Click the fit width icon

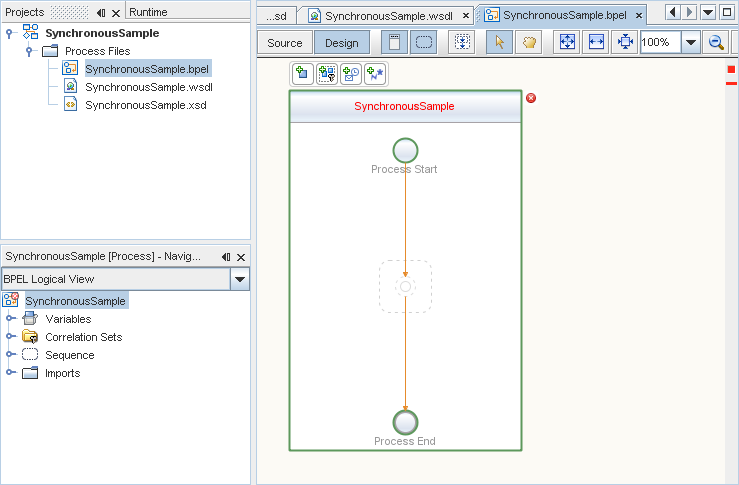coord(596,43)
